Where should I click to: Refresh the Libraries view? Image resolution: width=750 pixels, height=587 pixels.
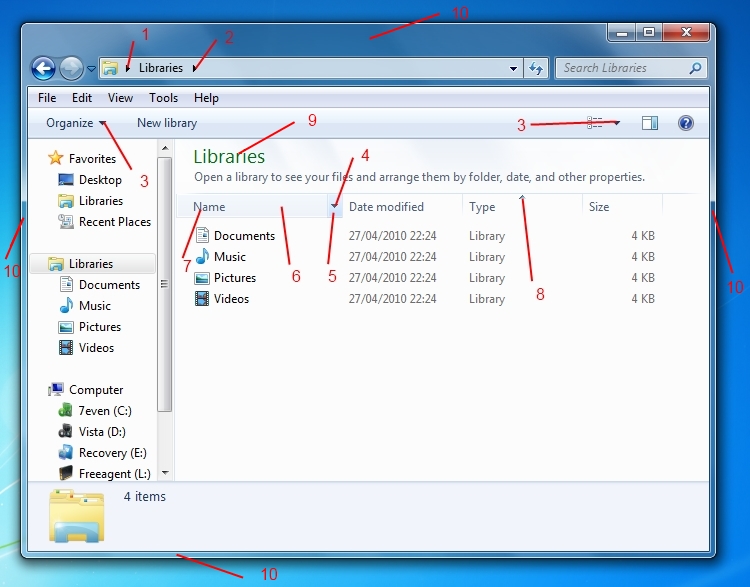pyautogui.click(x=536, y=69)
